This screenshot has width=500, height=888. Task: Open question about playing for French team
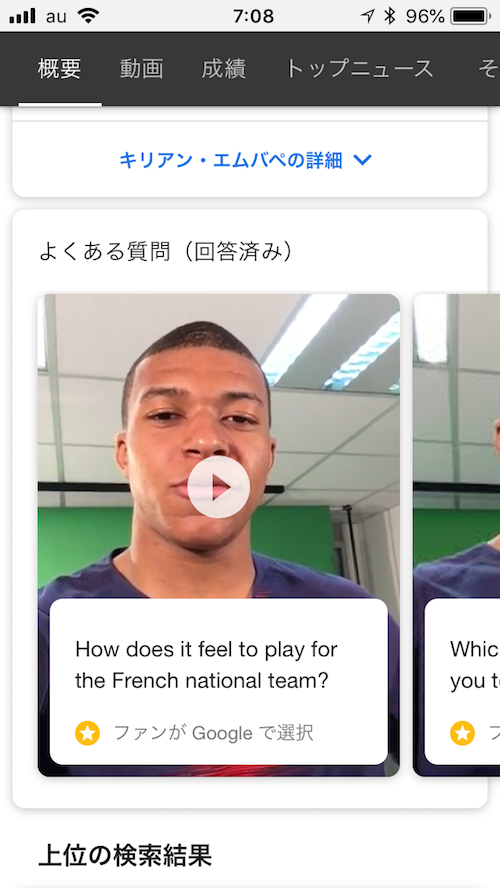(206, 665)
